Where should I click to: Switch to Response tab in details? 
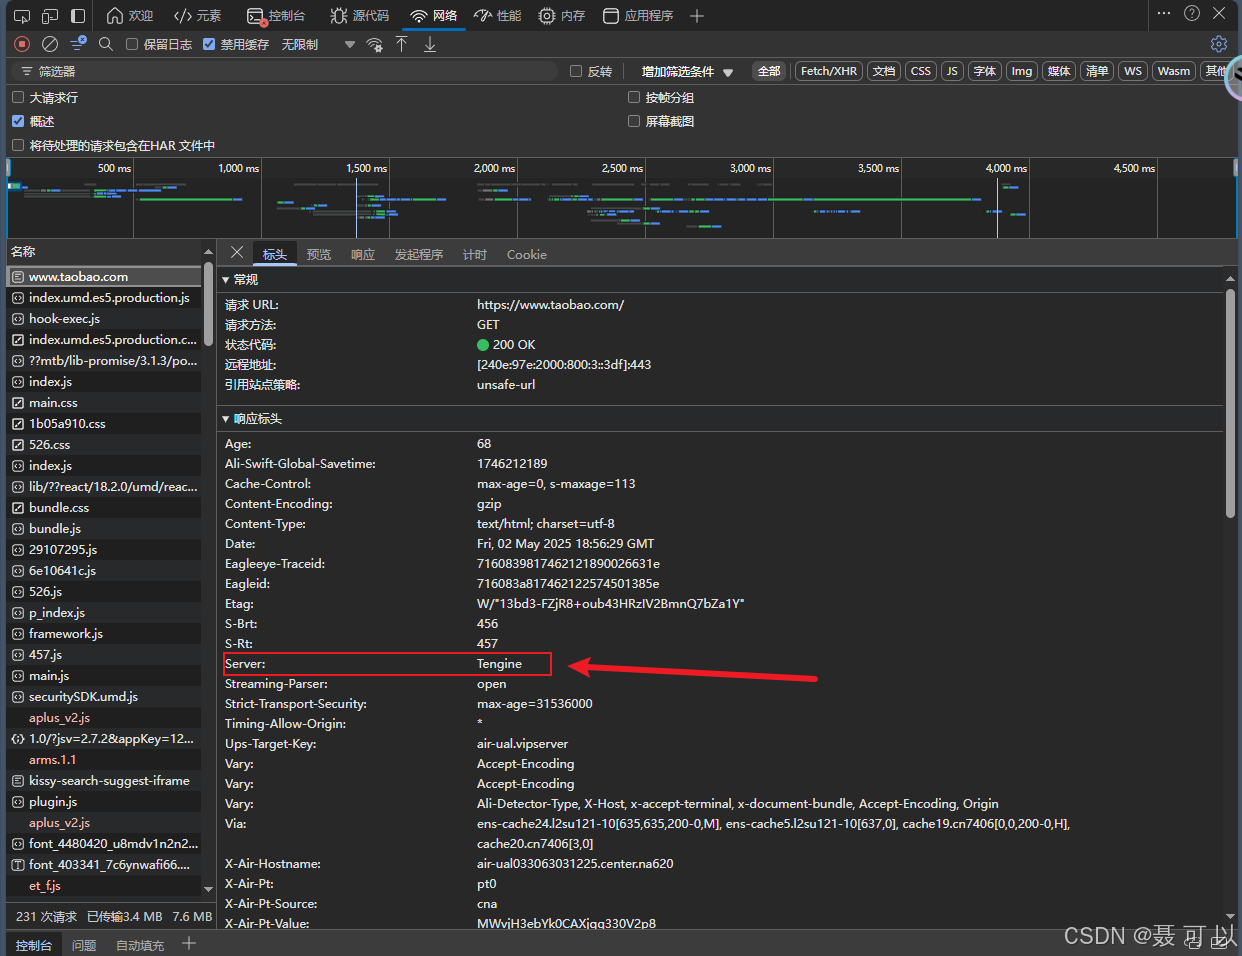pyautogui.click(x=363, y=255)
